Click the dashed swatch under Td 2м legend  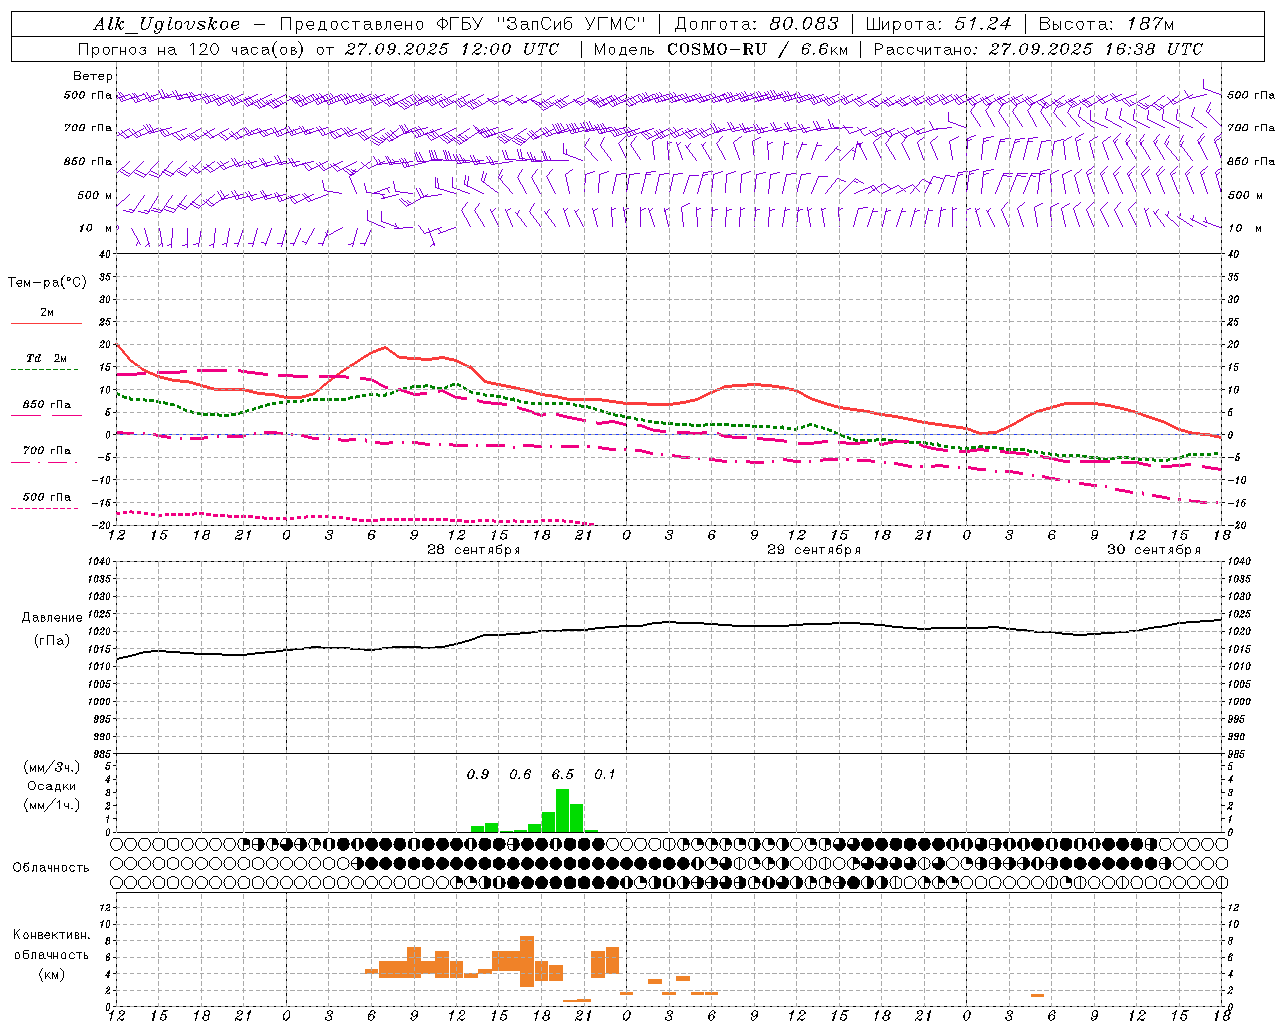point(44,369)
